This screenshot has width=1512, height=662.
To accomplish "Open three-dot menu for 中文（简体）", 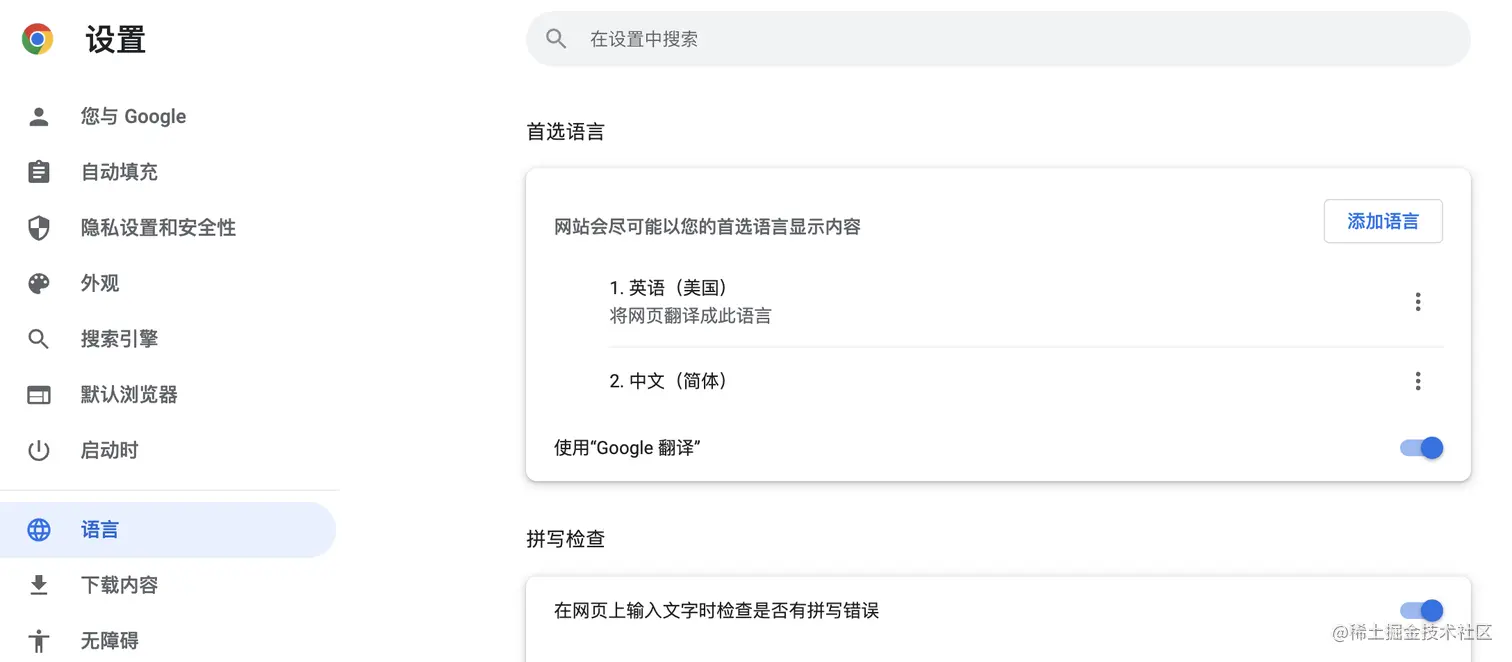I will pos(1417,381).
